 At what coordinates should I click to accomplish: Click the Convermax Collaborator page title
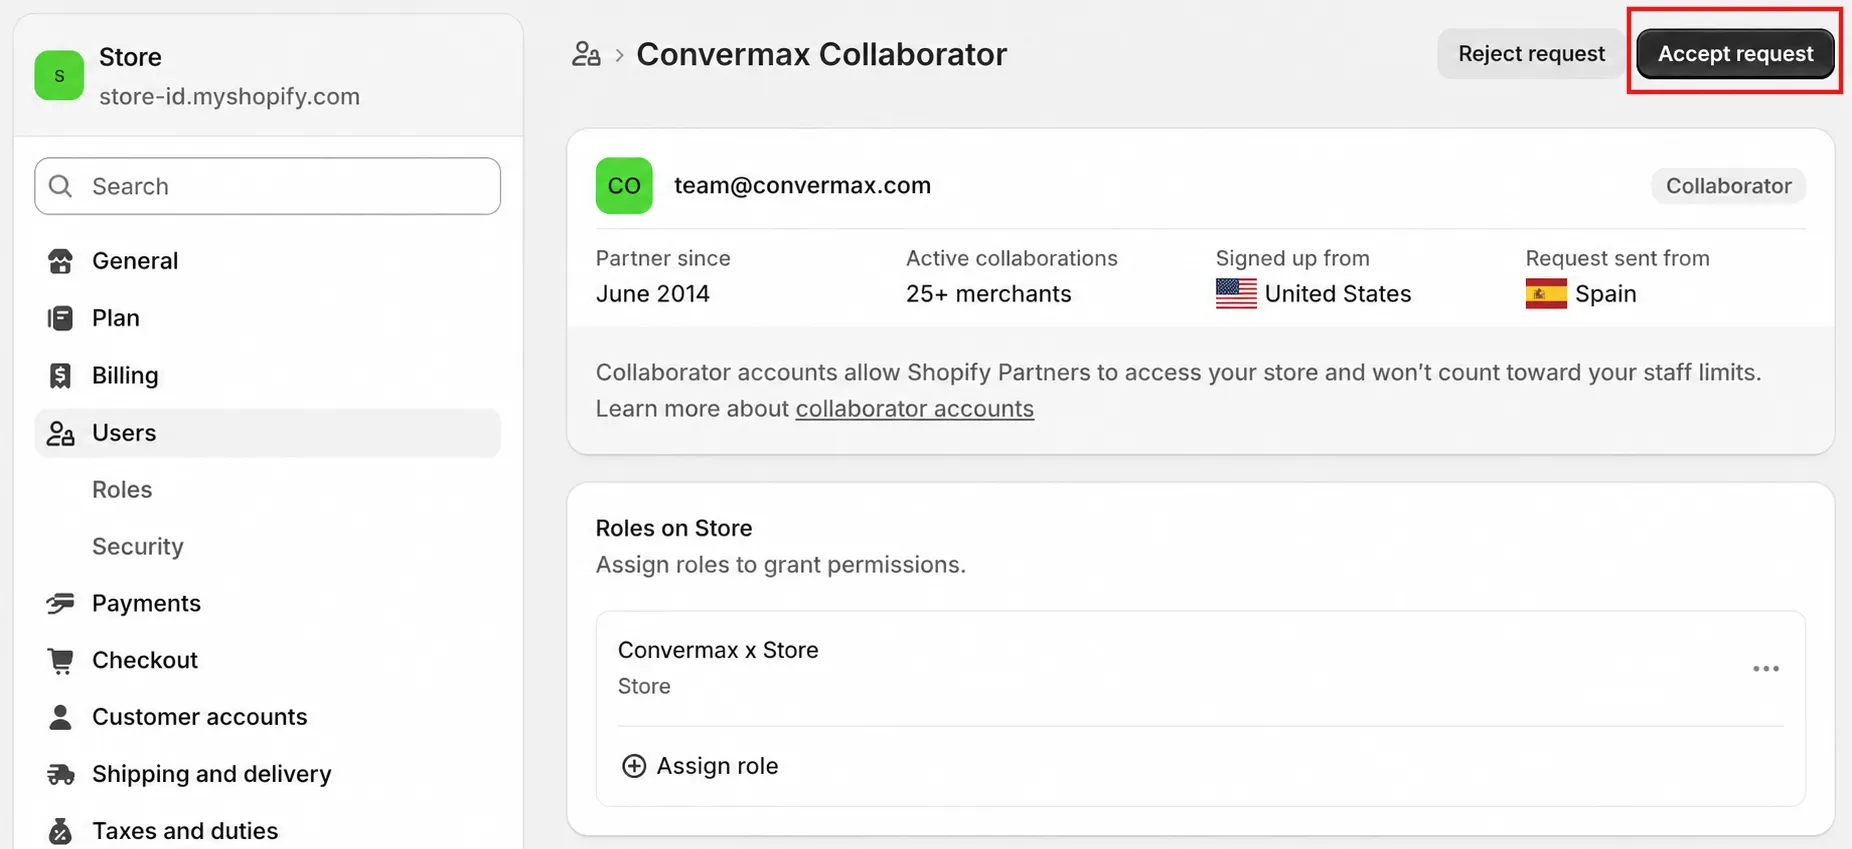click(x=821, y=54)
